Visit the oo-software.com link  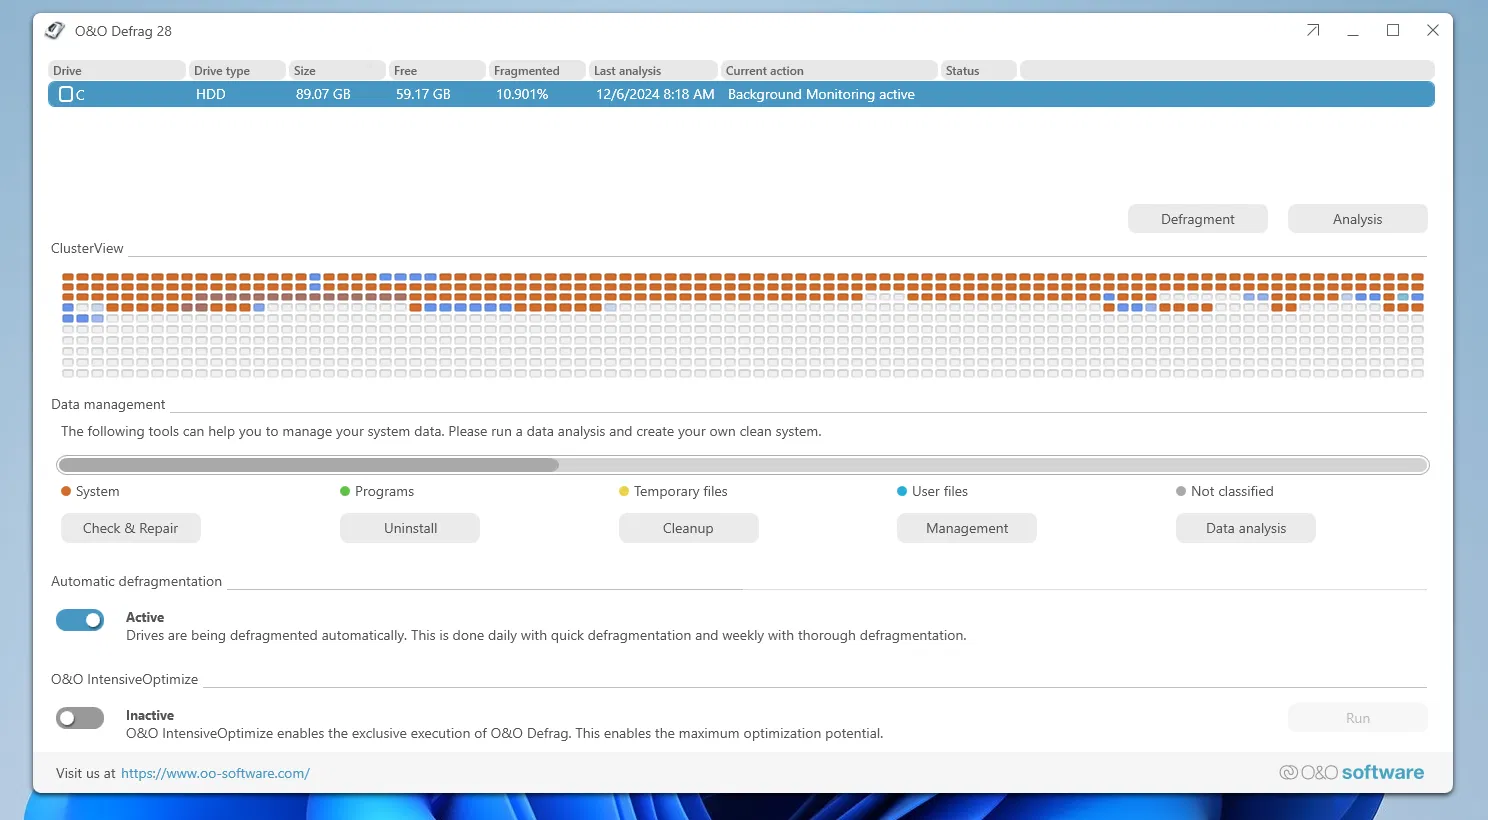215,773
